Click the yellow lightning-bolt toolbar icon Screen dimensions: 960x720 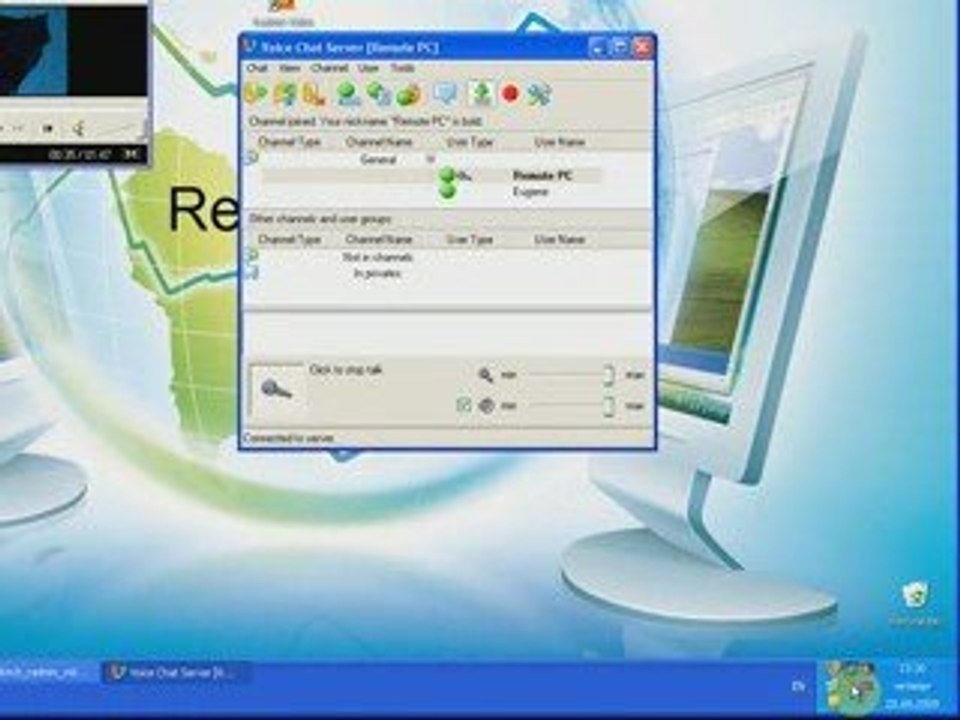(285, 94)
